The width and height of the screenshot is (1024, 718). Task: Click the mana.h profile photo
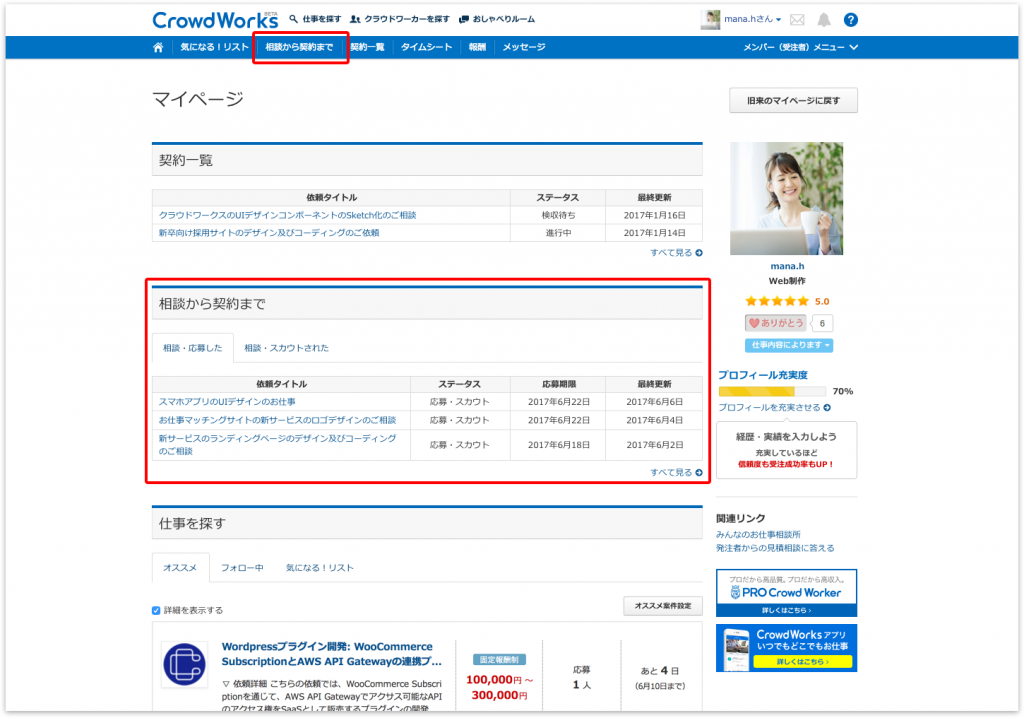[786, 198]
